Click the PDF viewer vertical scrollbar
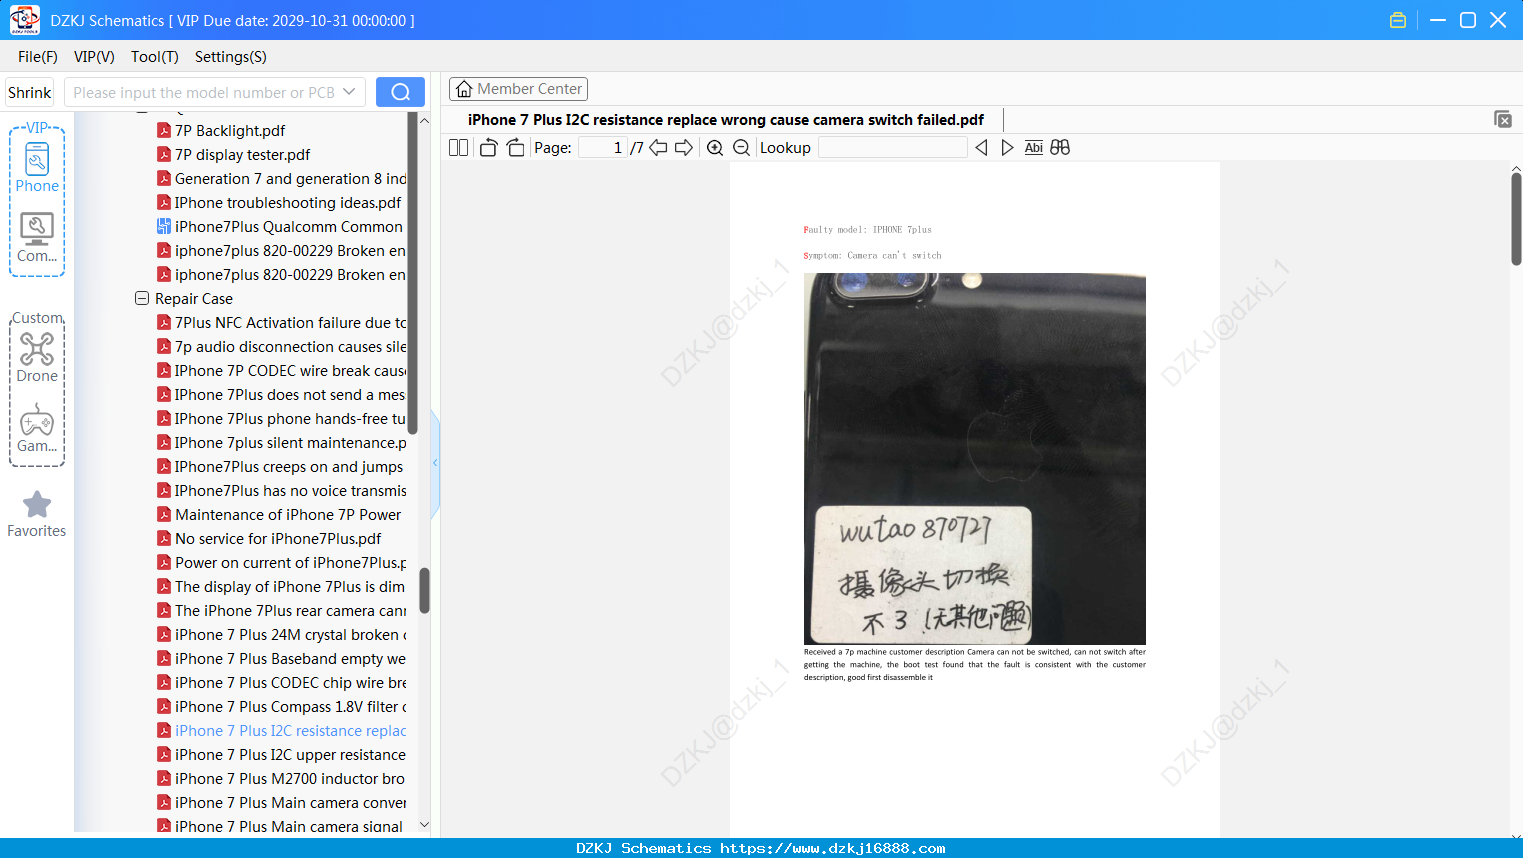The width and height of the screenshot is (1523, 858). tap(1516, 218)
